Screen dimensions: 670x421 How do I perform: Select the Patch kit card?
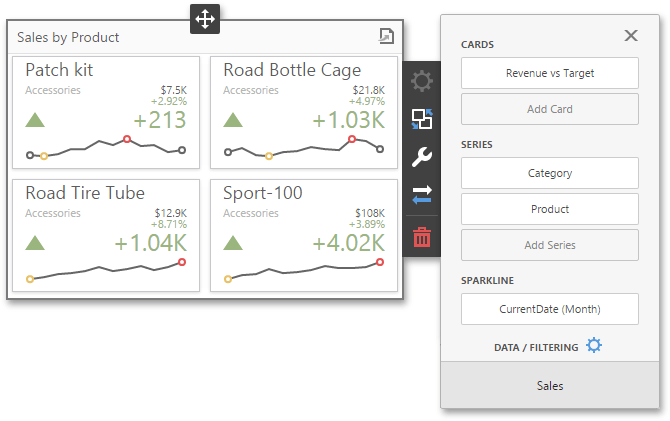coord(106,112)
